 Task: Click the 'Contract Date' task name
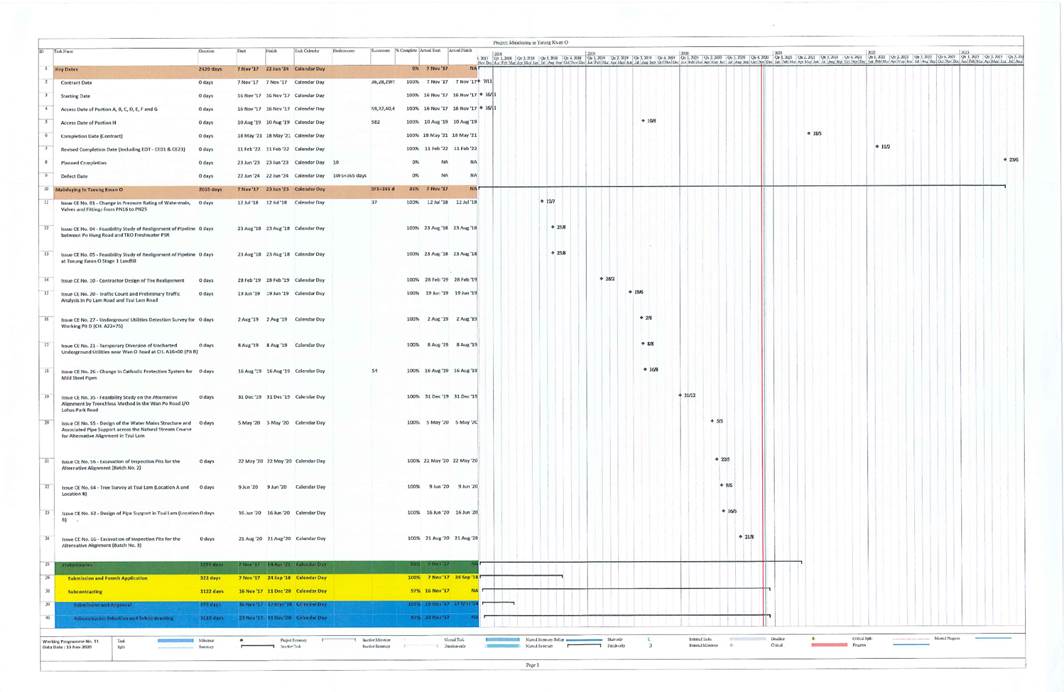(x=76, y=83)
